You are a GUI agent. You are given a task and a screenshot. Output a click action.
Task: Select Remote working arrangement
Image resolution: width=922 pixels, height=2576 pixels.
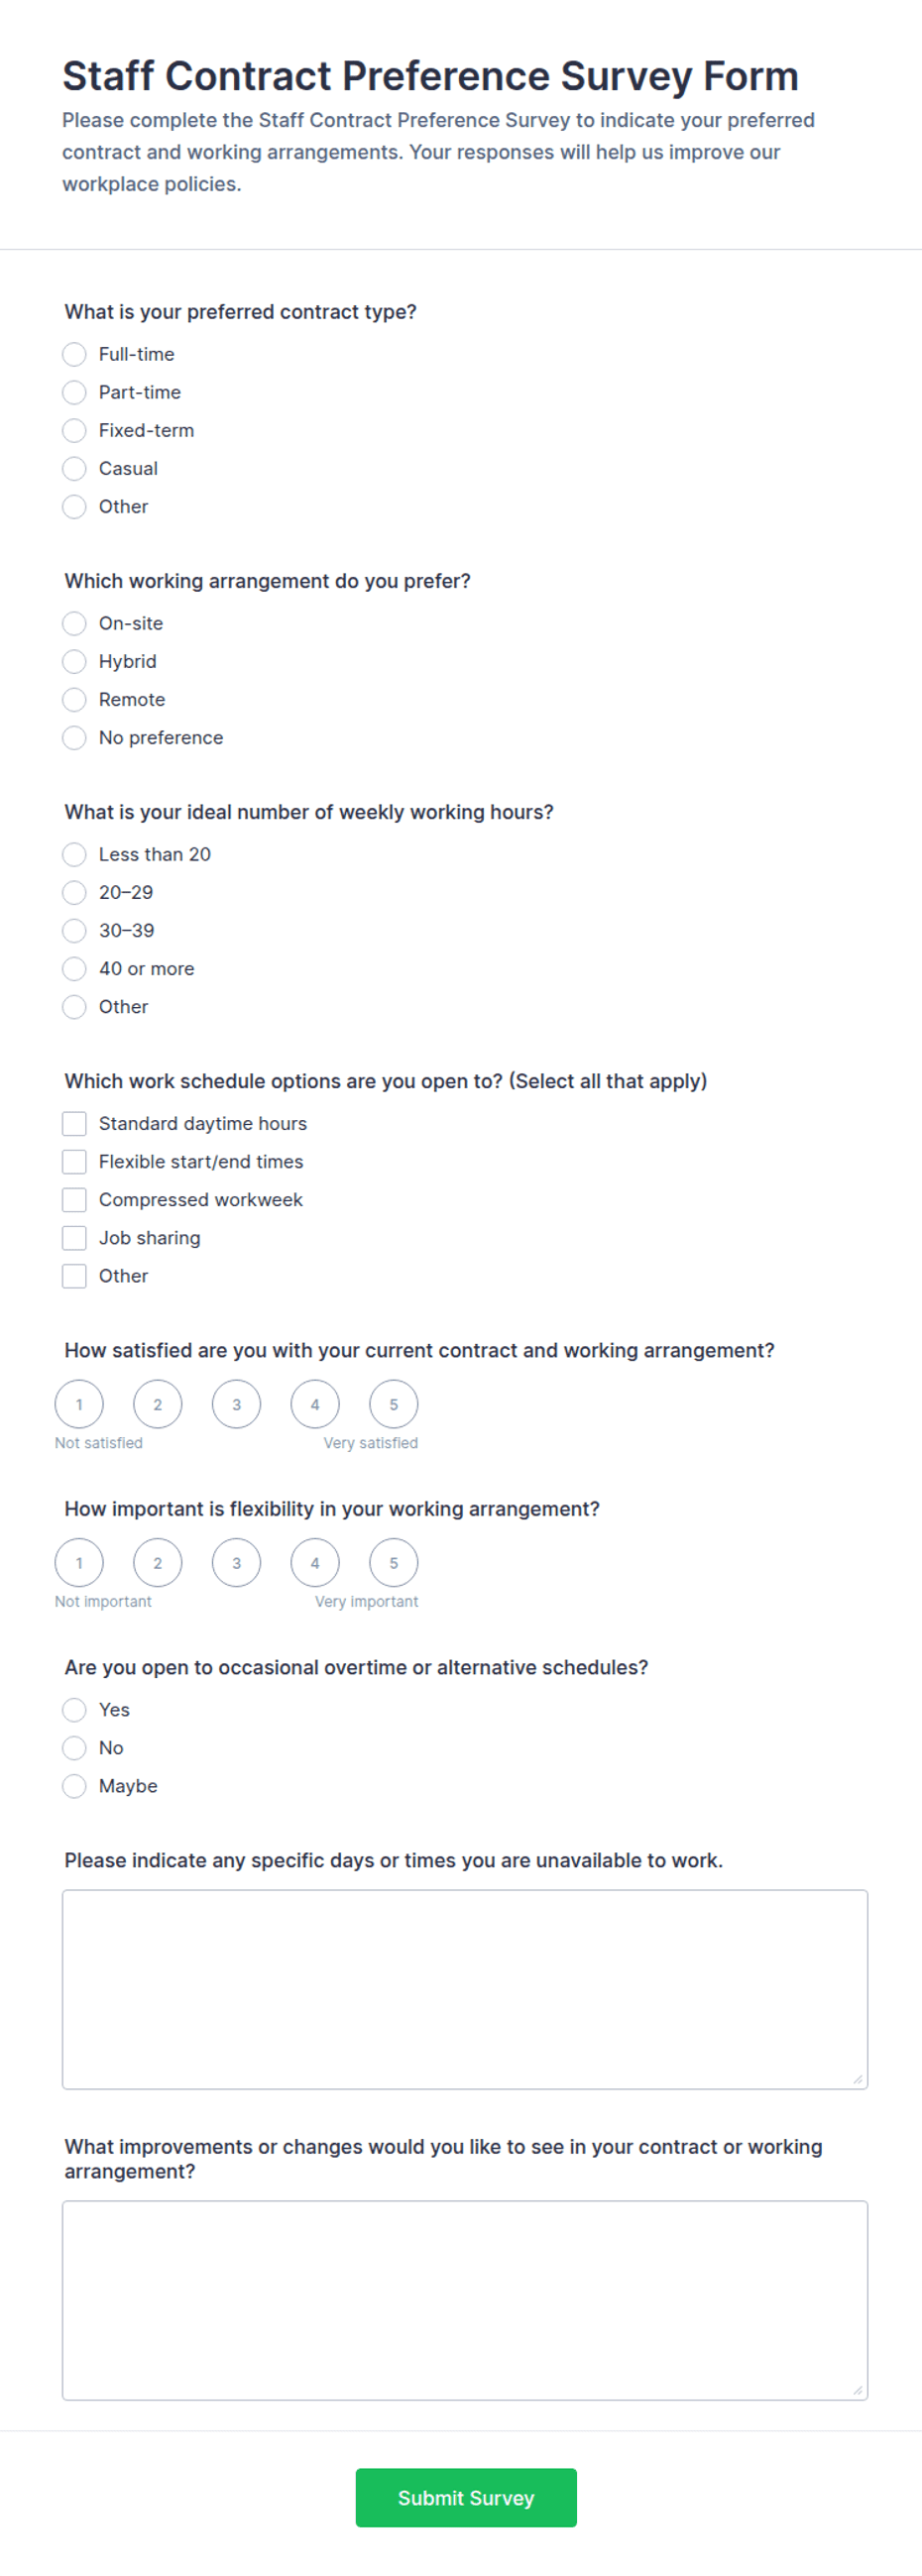click(74, 699)
